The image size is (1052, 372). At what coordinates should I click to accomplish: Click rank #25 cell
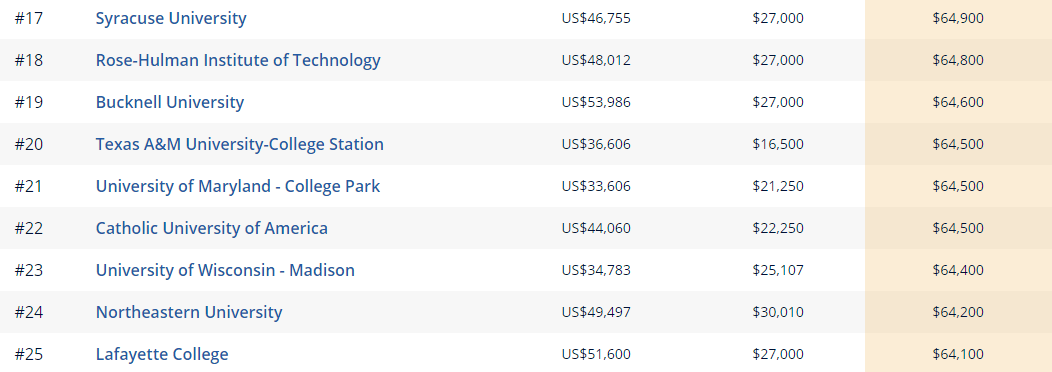29,354
